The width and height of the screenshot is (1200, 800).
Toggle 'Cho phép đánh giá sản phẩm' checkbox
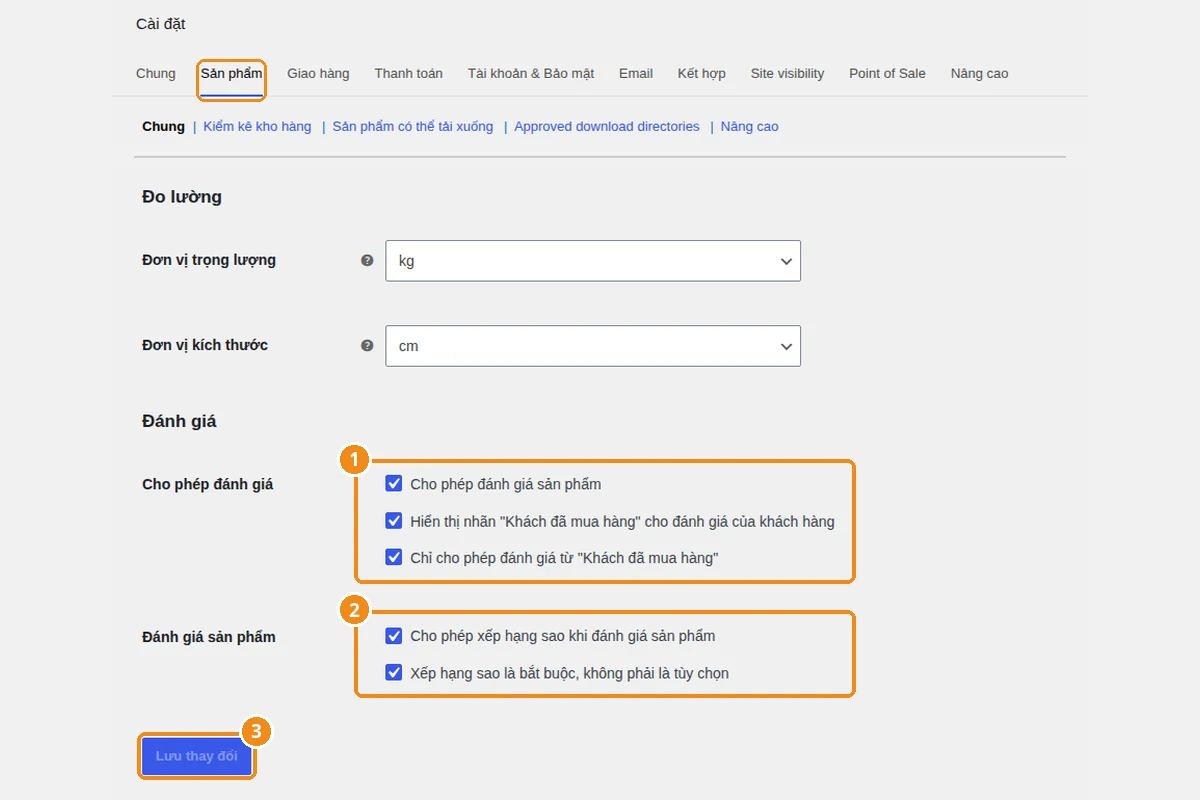click(394, 484)
